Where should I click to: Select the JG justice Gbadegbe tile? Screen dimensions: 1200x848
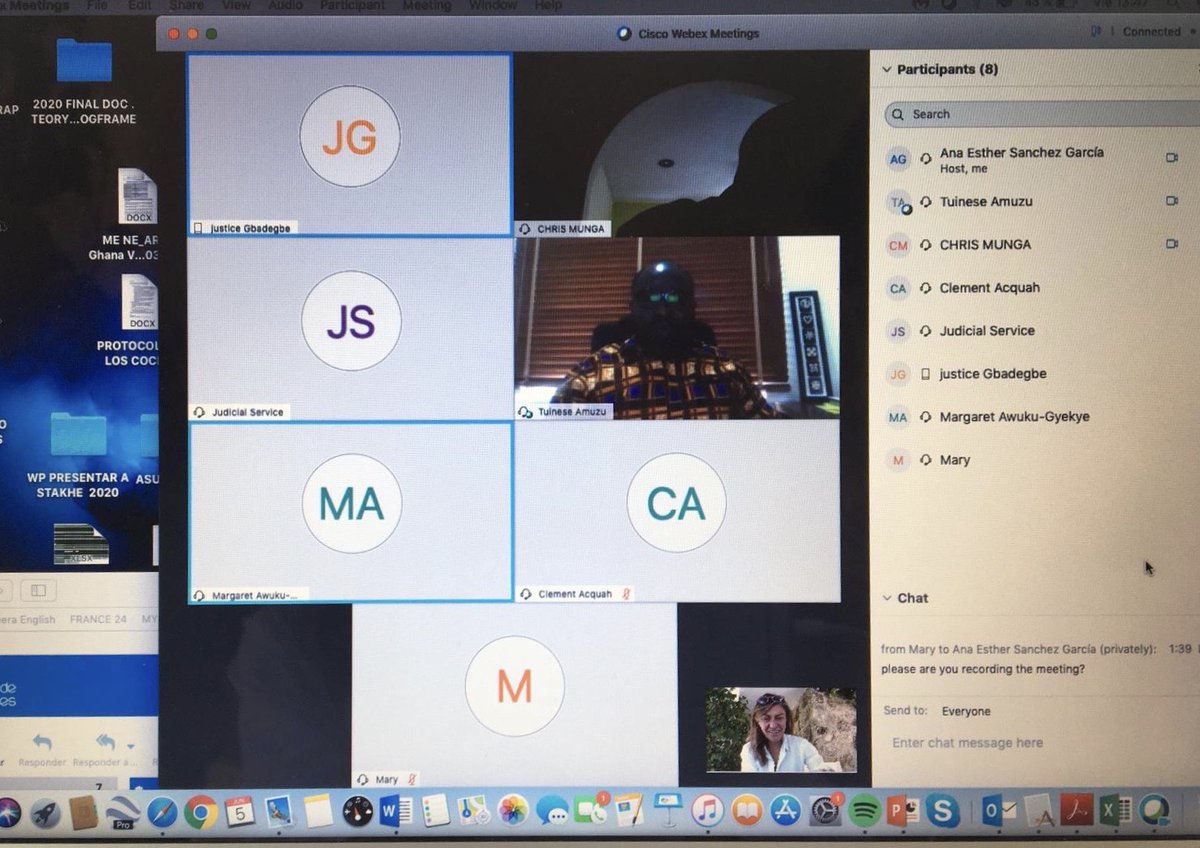[349, 144]
